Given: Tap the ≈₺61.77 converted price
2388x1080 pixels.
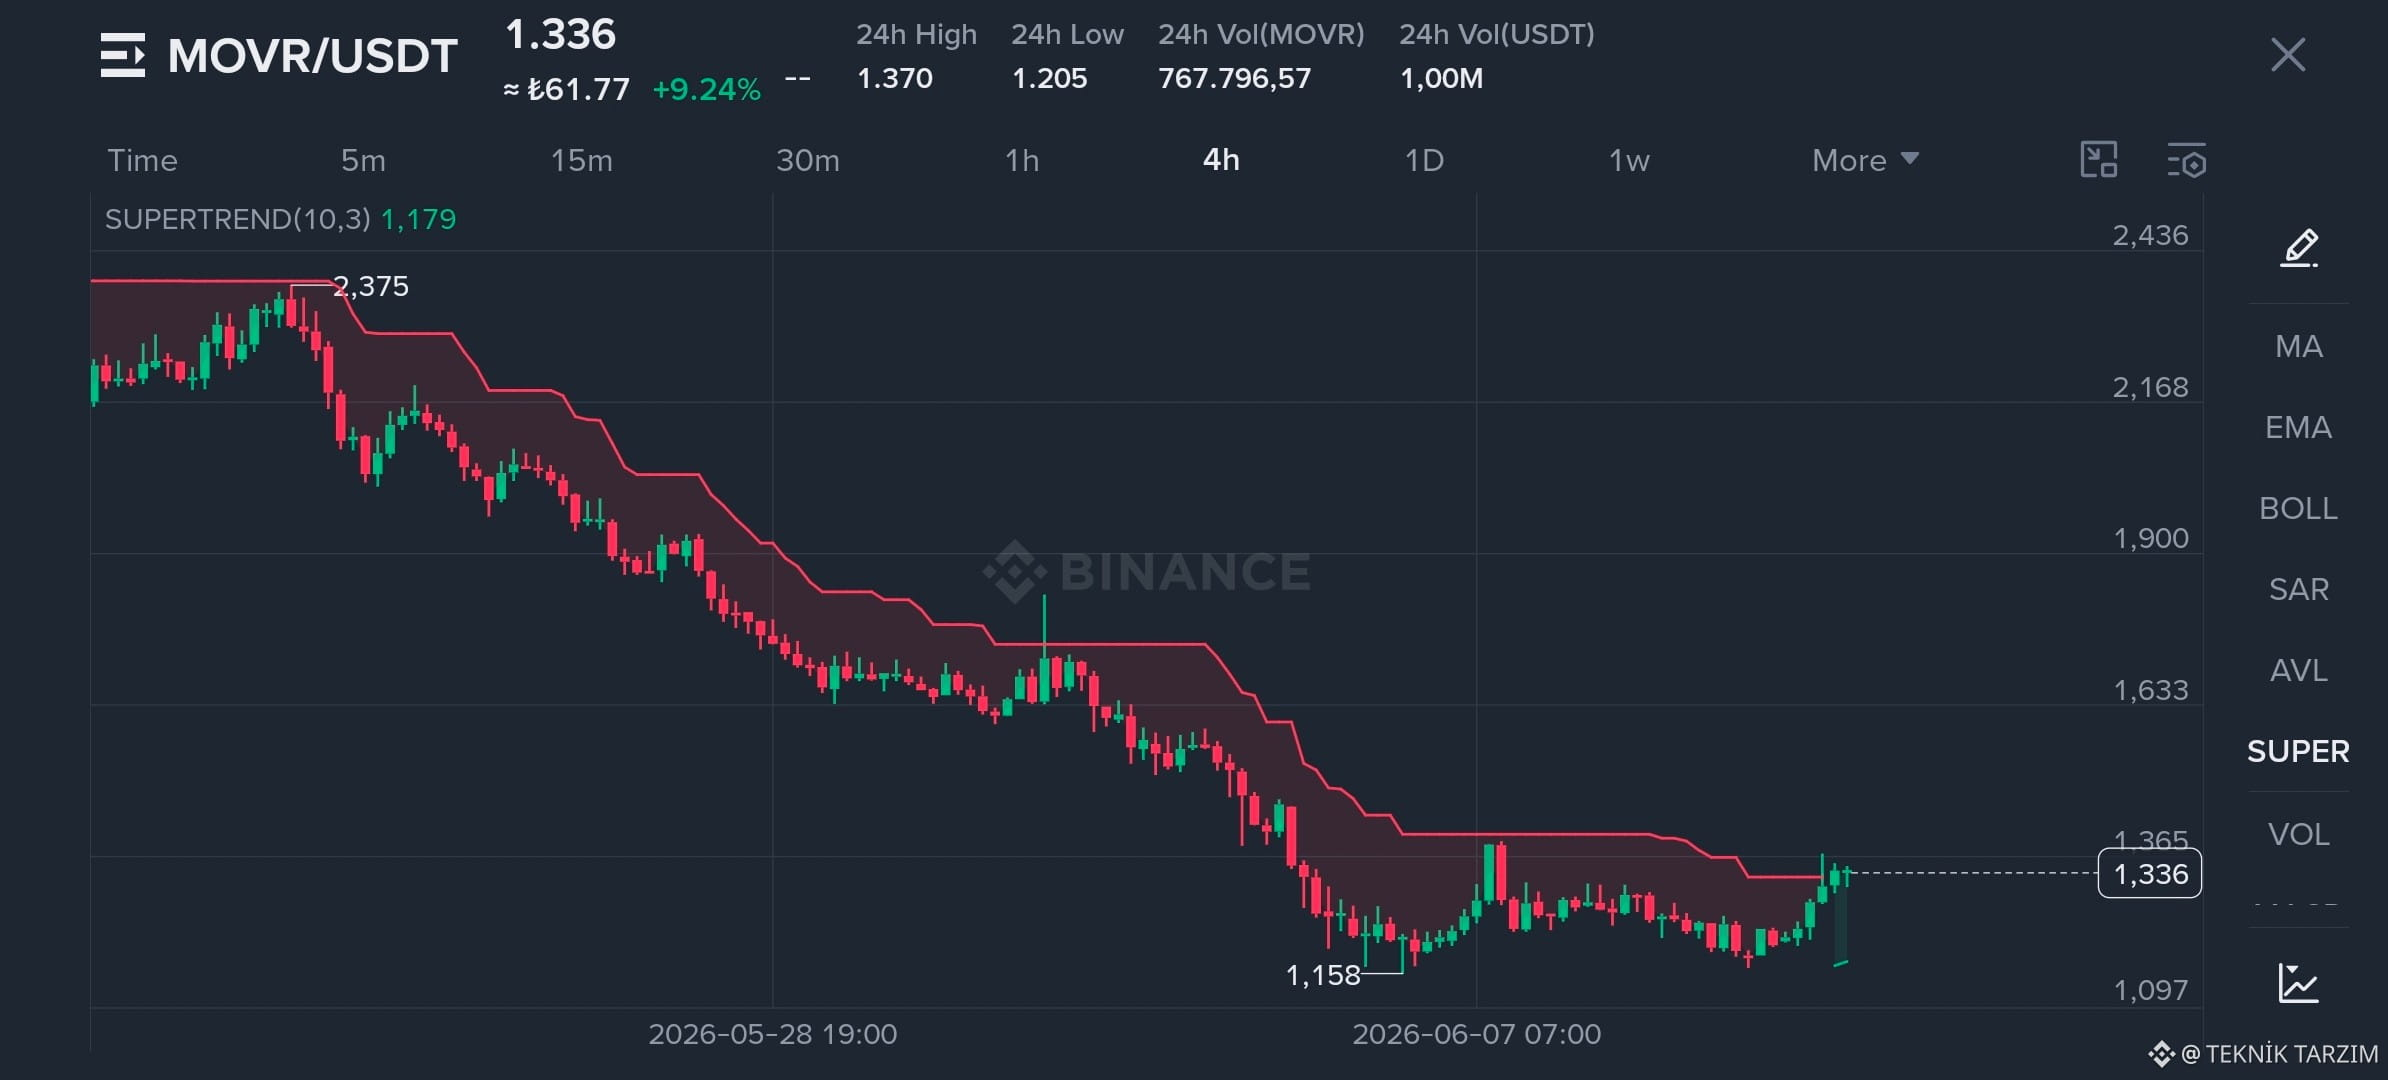Looking at the screenshot, I should pyautogui.click(x=566, y=90).
